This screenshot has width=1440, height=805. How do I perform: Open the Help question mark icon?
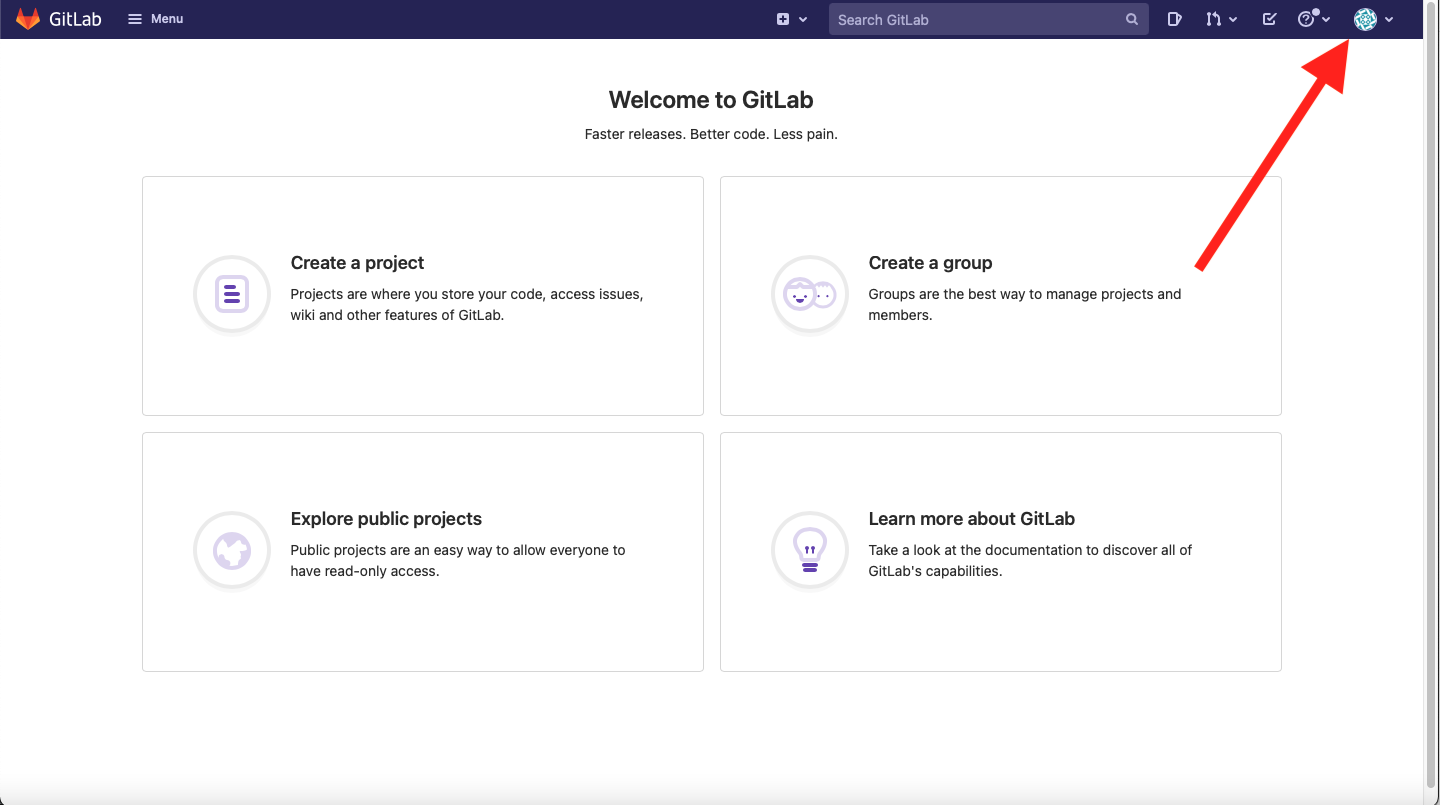1307,19
